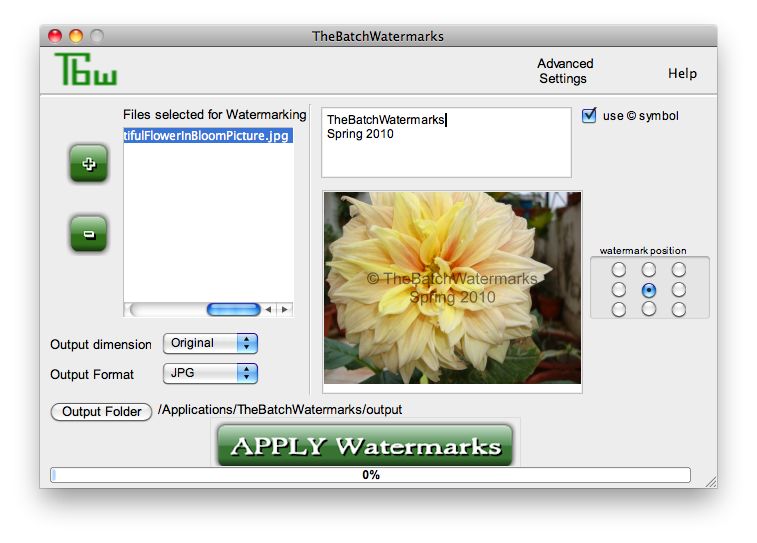Screen dimensions: 757x543
Task: Select tifulFlowerInBloomPicture.jpg in the file list
Action: (207, 135)
